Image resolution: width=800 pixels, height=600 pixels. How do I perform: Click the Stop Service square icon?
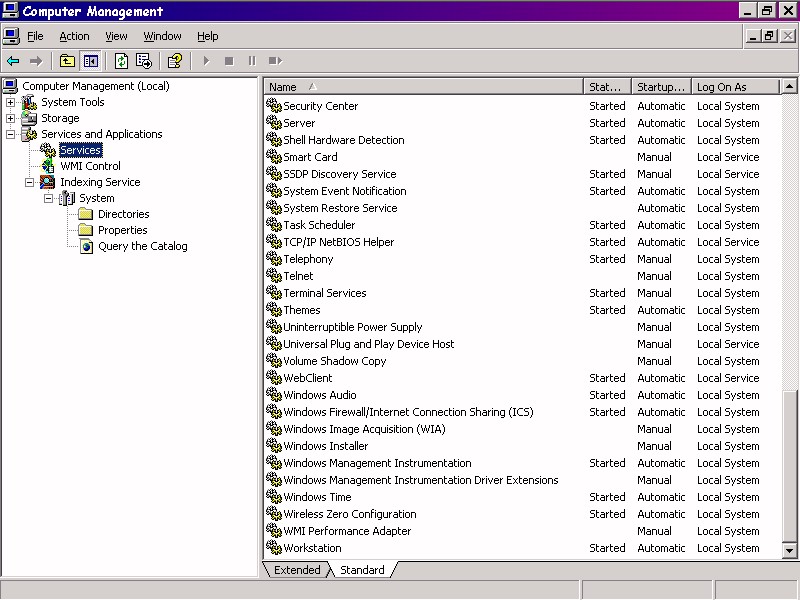[x=229, y=61]
